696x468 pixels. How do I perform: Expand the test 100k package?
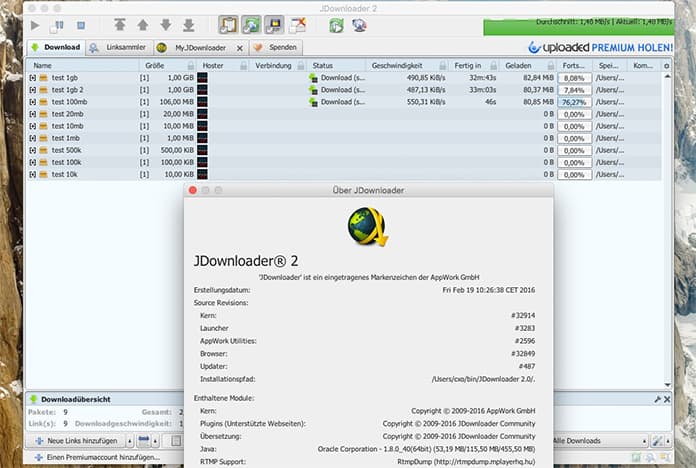[x=32, y=162]
